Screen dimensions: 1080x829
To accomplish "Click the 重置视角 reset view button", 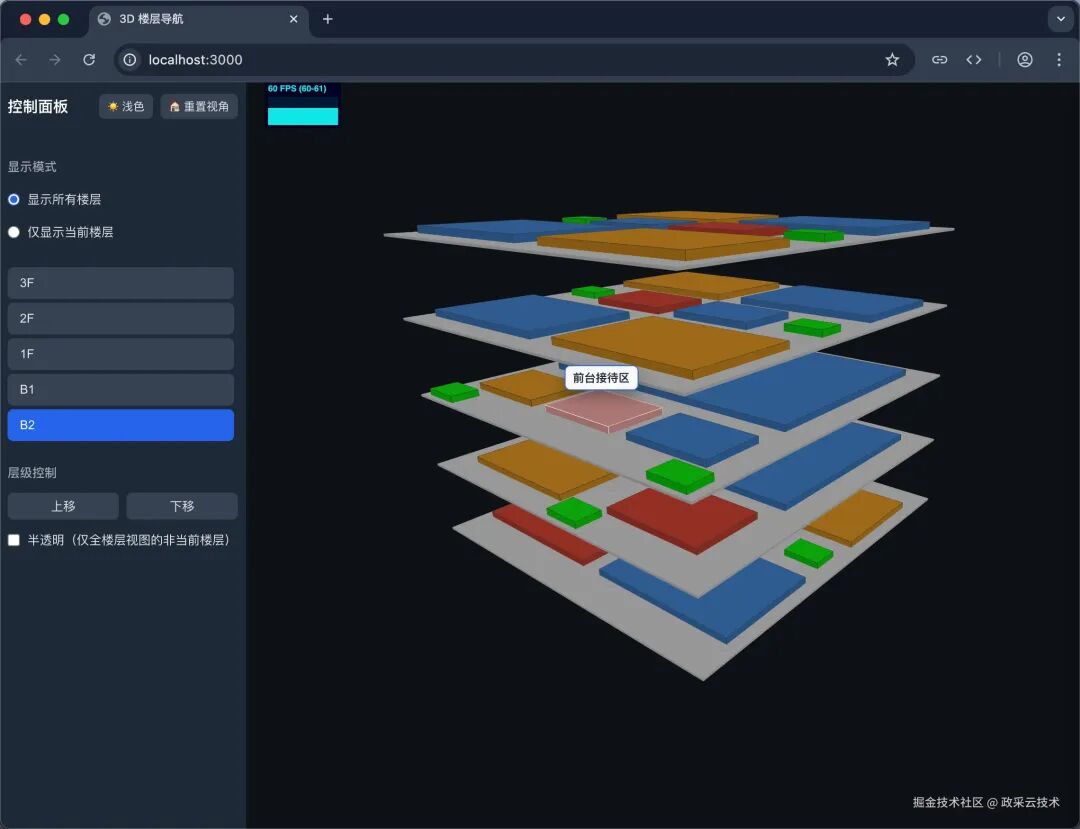I will 199,106.
